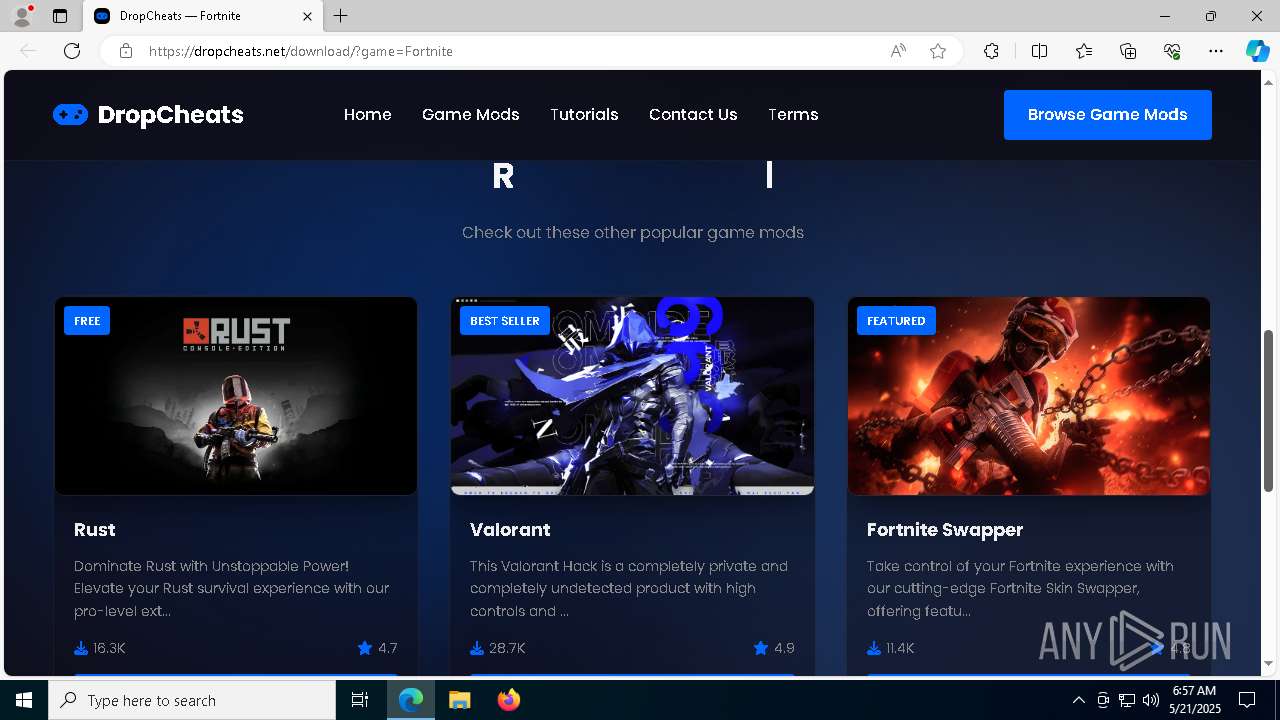Open File Explorer from the taskbar
The height and width of the screenshot is (720, 1280).
[x=459, y=700]
